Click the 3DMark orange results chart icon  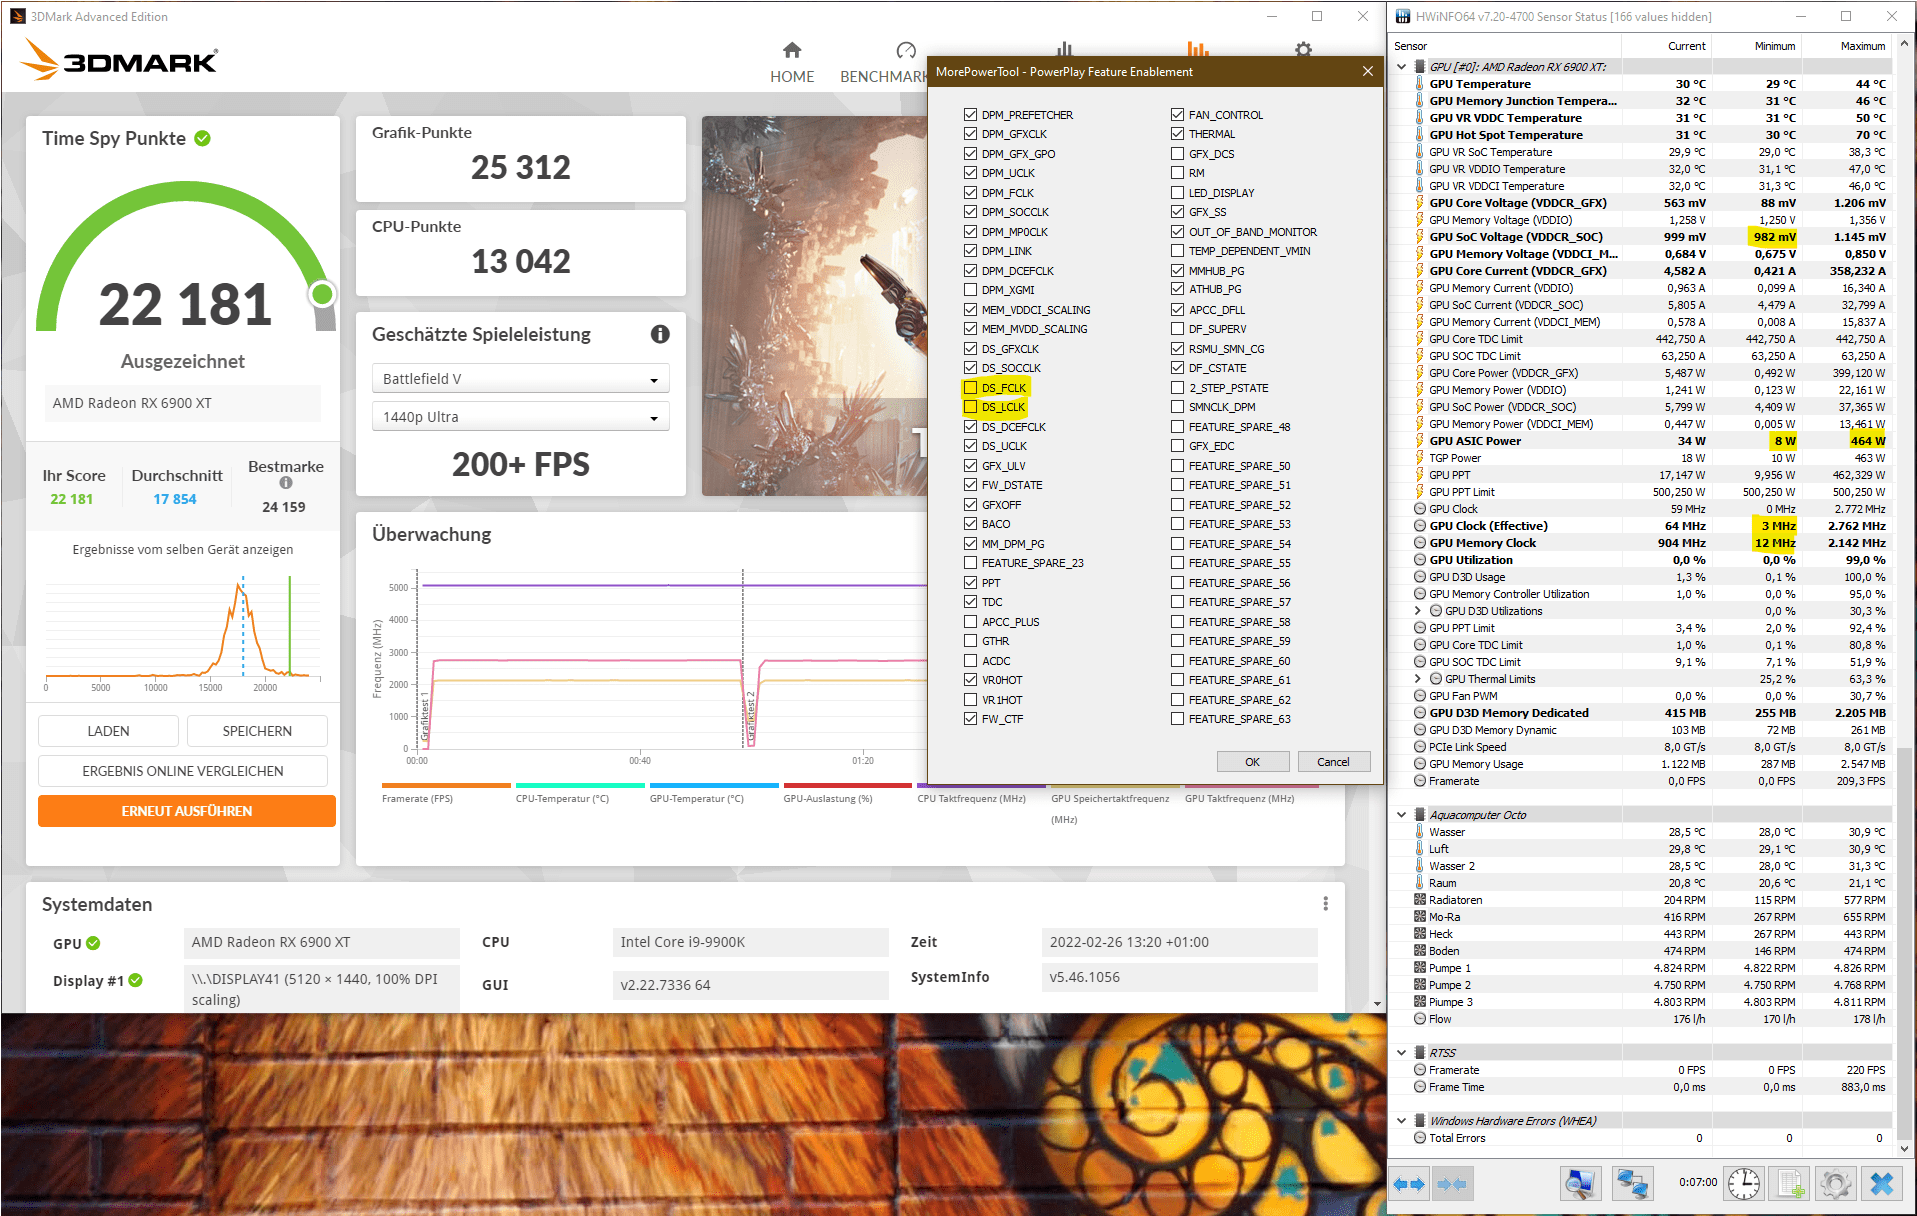pos(1198,48)
